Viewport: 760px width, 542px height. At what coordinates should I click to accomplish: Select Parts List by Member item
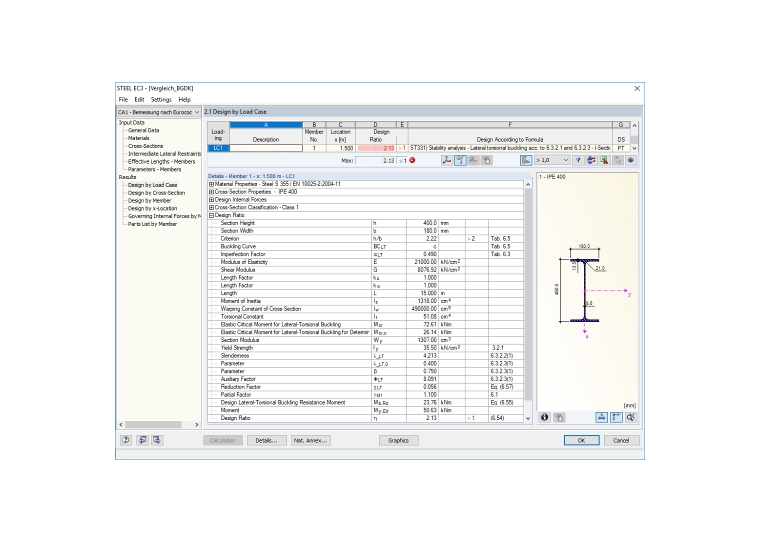click(x=152, y=224)
